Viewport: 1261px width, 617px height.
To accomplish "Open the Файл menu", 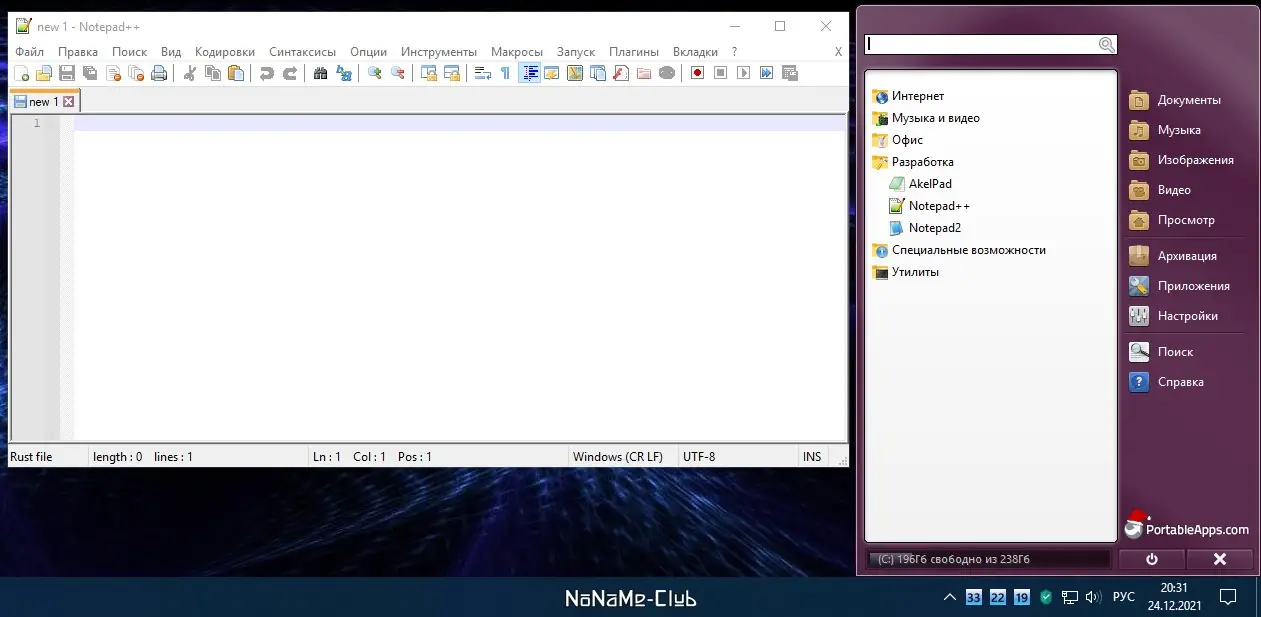I will 30,52.
